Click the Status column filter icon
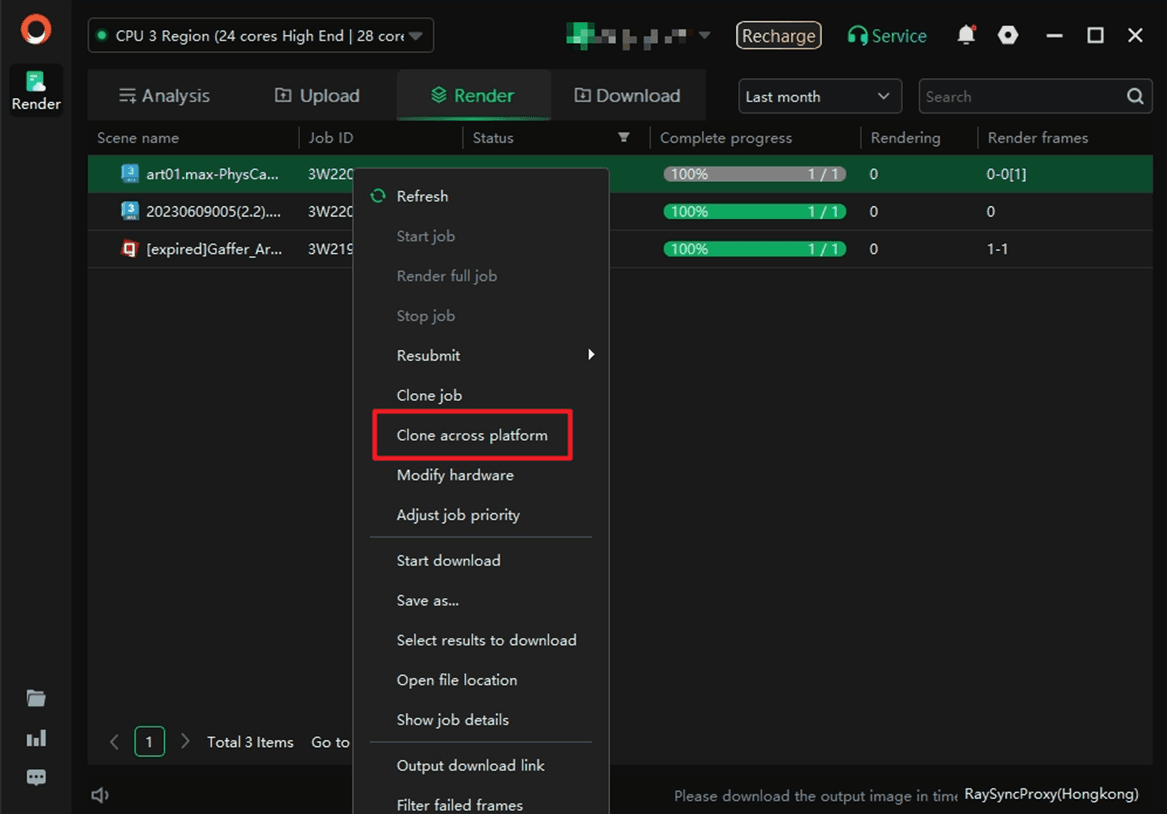This screenshot has width=1167, height=814. point(624,138)
